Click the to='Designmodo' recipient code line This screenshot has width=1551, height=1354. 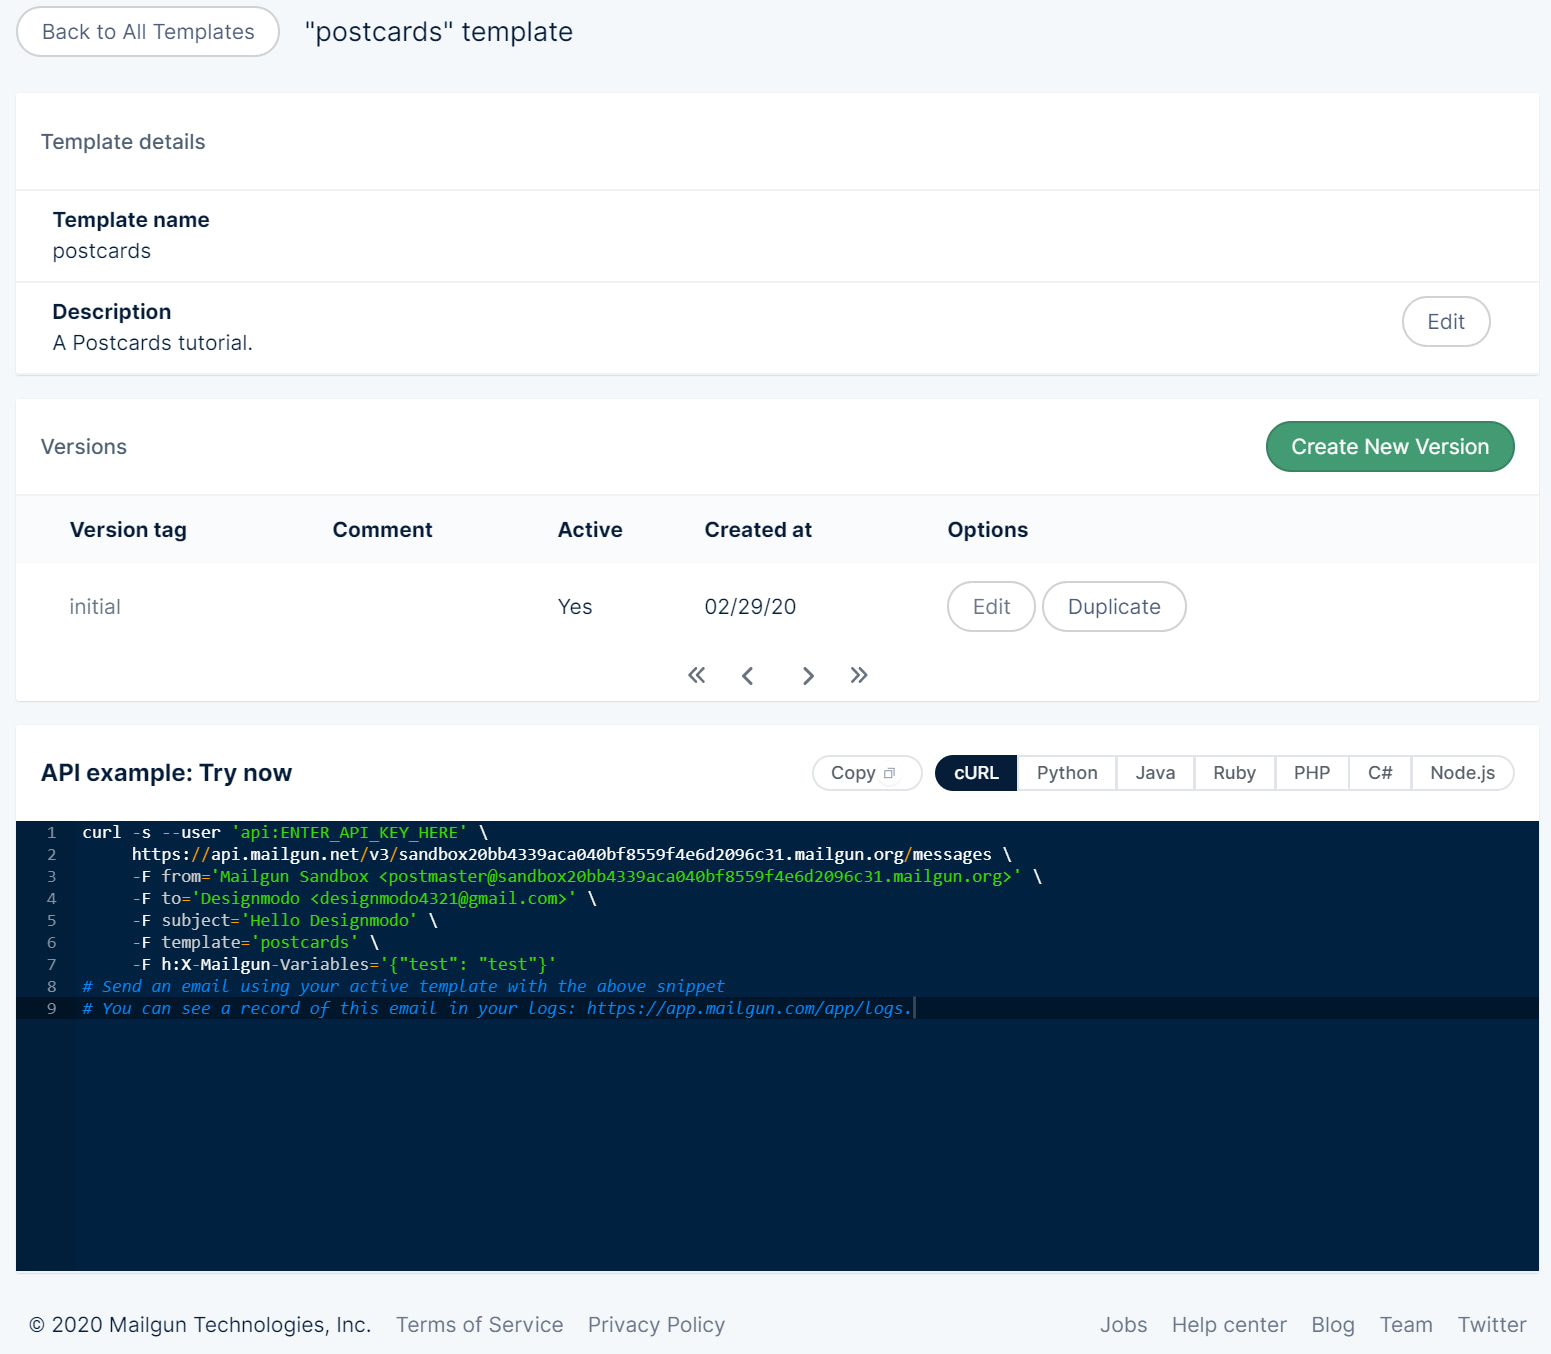click(x=364, y=898)
